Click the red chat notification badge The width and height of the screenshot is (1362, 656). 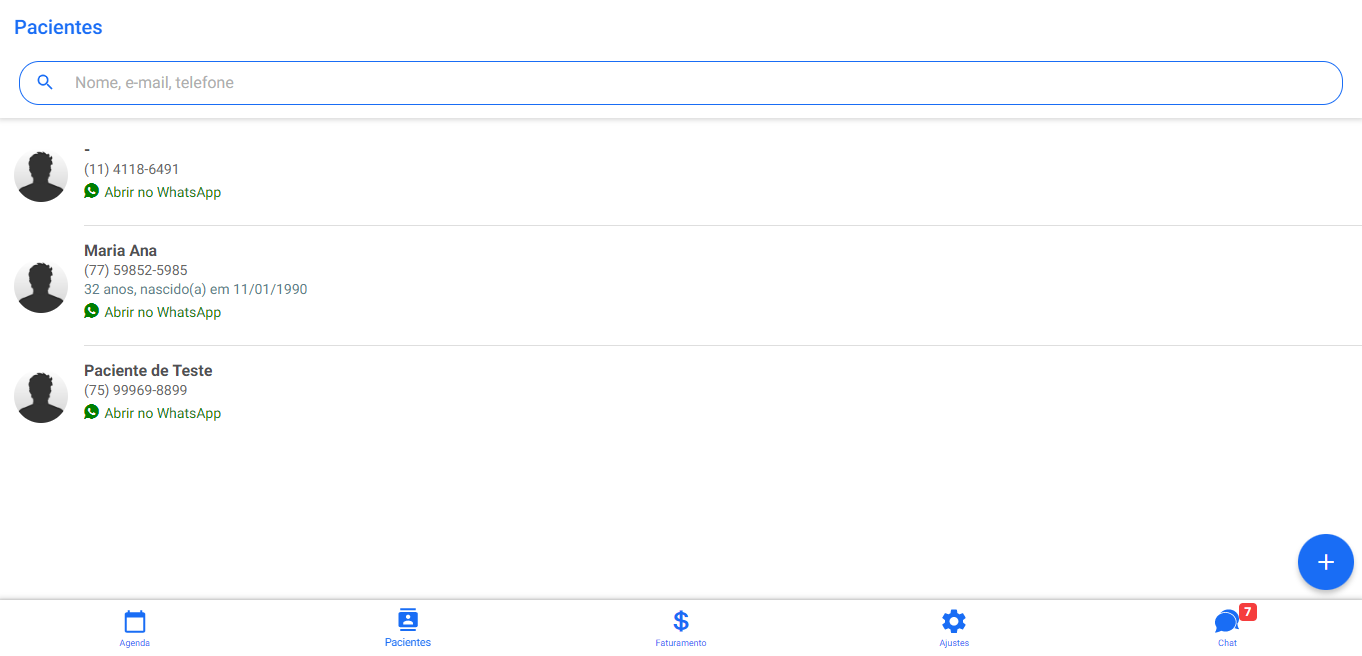coord(1247,611)
